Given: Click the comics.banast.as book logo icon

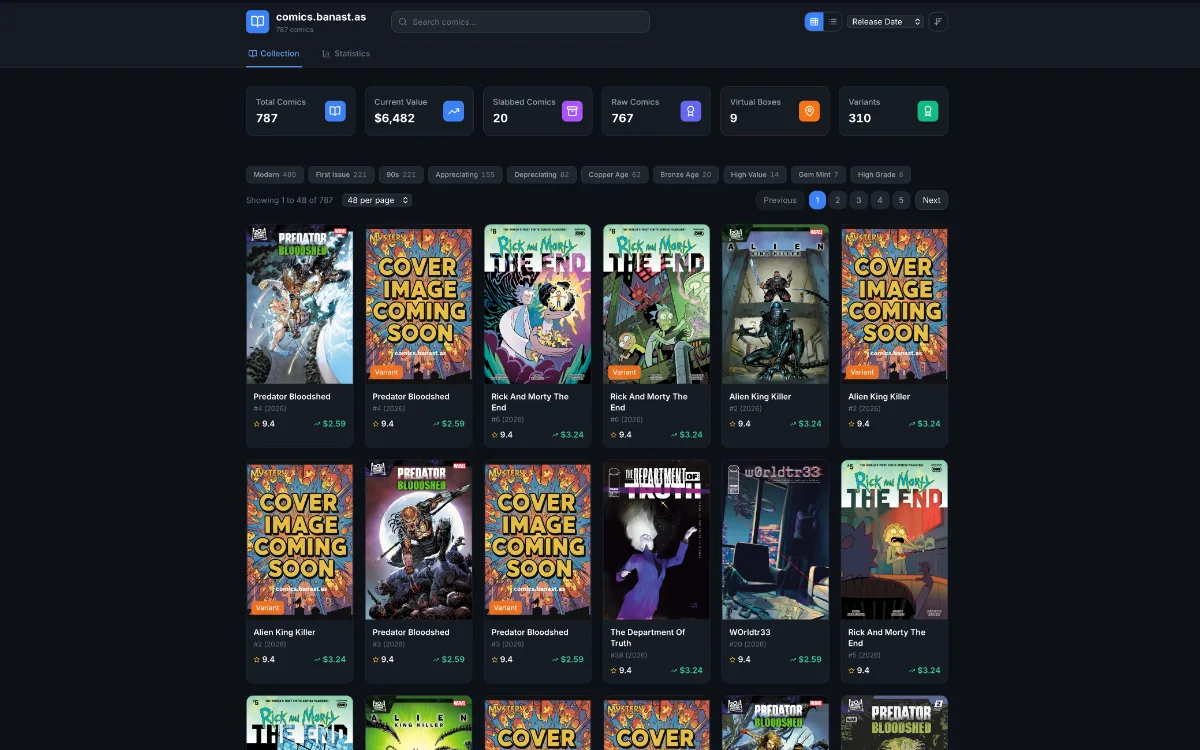Looking at the screenshot, I should tap(257, 21).
